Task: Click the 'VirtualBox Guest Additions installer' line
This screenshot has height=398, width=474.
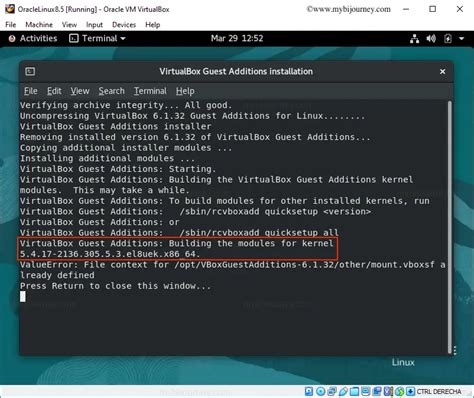Action: 115,127
